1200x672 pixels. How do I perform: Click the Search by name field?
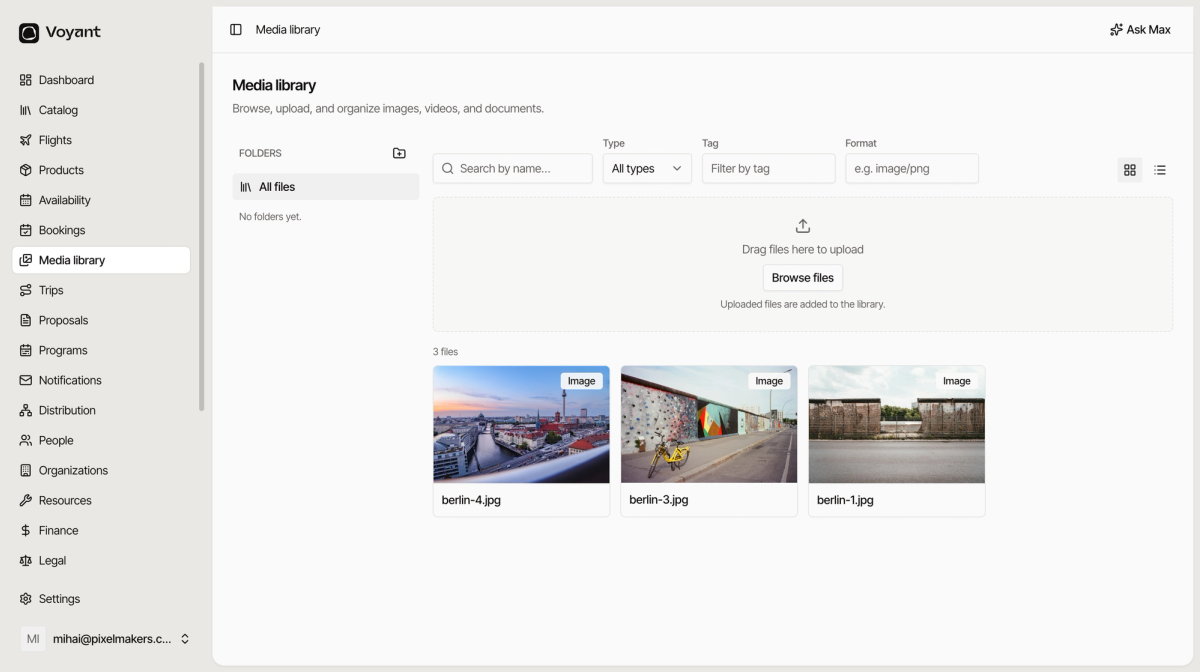(513, 168)
